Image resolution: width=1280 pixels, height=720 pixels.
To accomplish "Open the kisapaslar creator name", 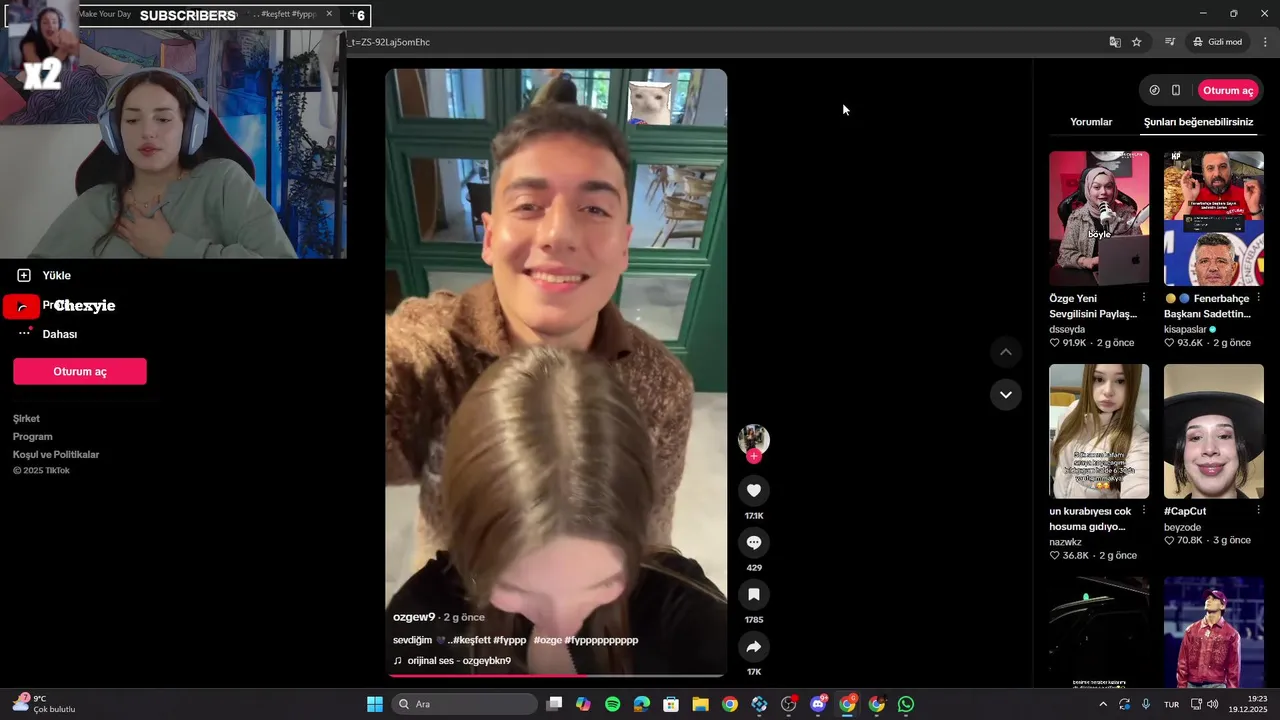I will [x=1185, y=329].
